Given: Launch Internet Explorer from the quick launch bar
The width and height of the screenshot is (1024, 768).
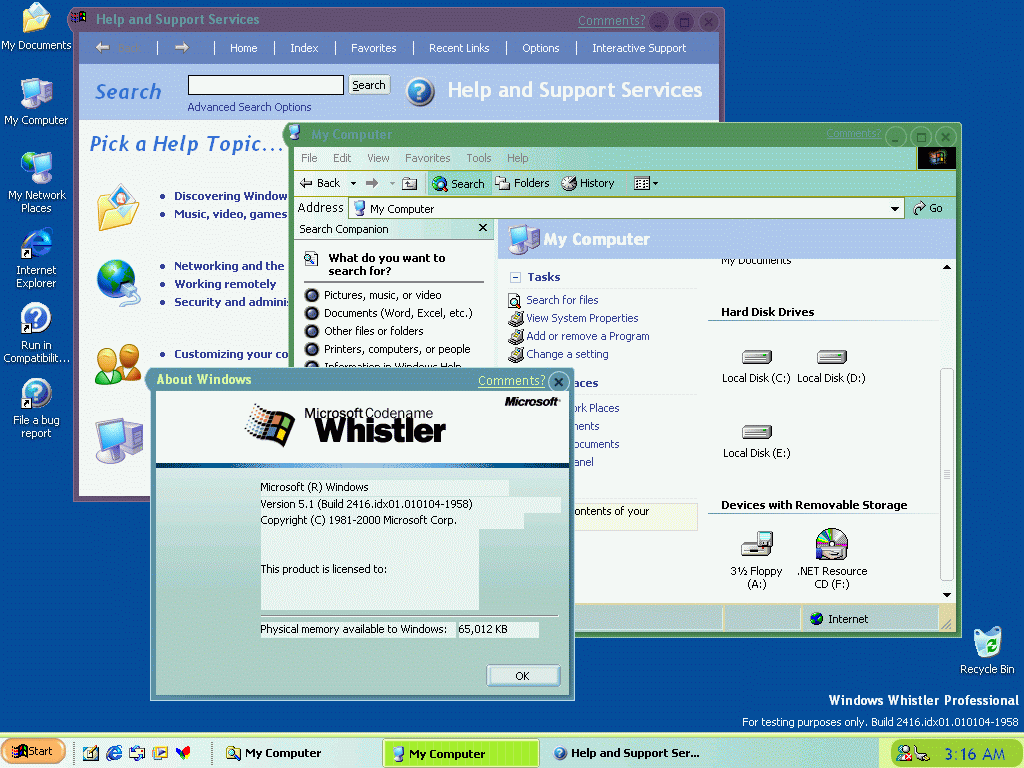Looking at the screenshot, I should point(114,753).
